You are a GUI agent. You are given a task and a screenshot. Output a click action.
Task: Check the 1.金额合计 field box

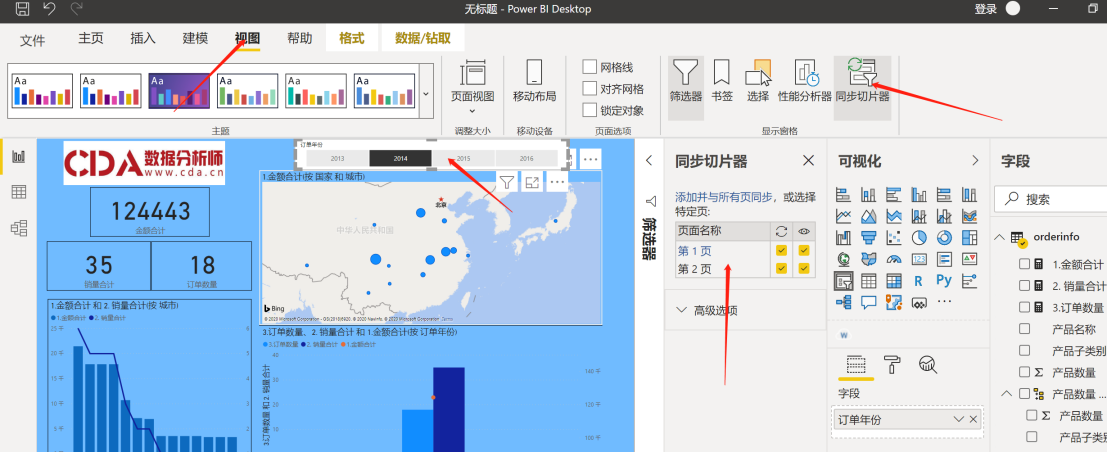(x=1024, y=264)
